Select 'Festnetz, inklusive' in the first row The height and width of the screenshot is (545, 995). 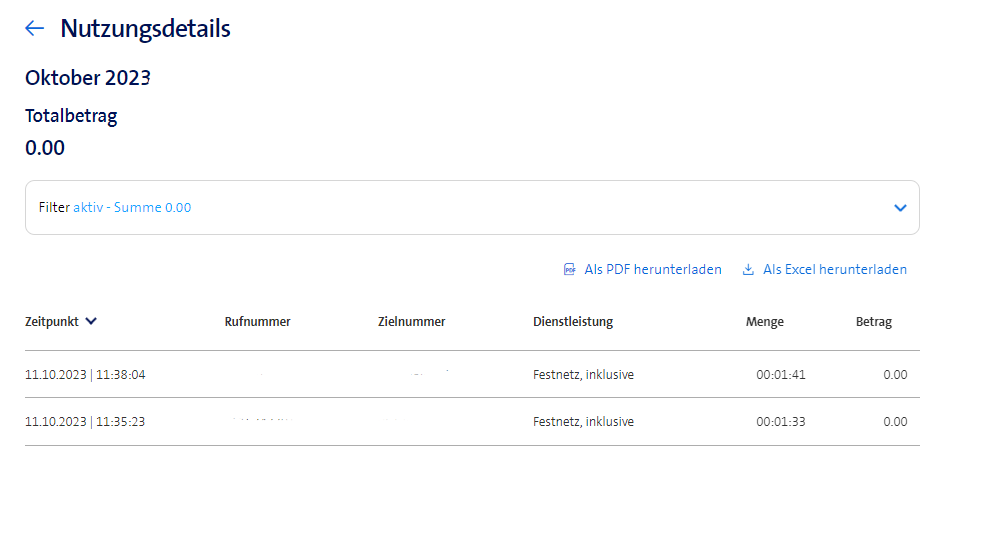[x=583, y=375]
